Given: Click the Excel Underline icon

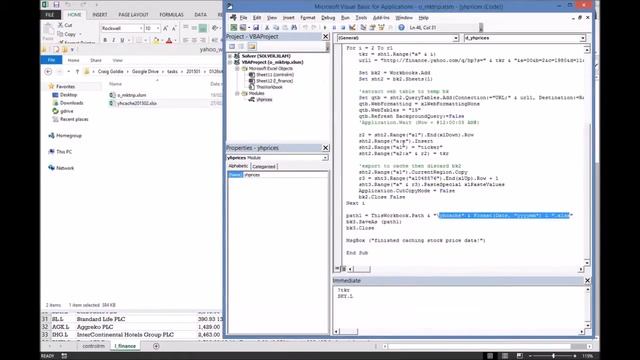Looking at the screenshot, I should (x=122, y=40).
